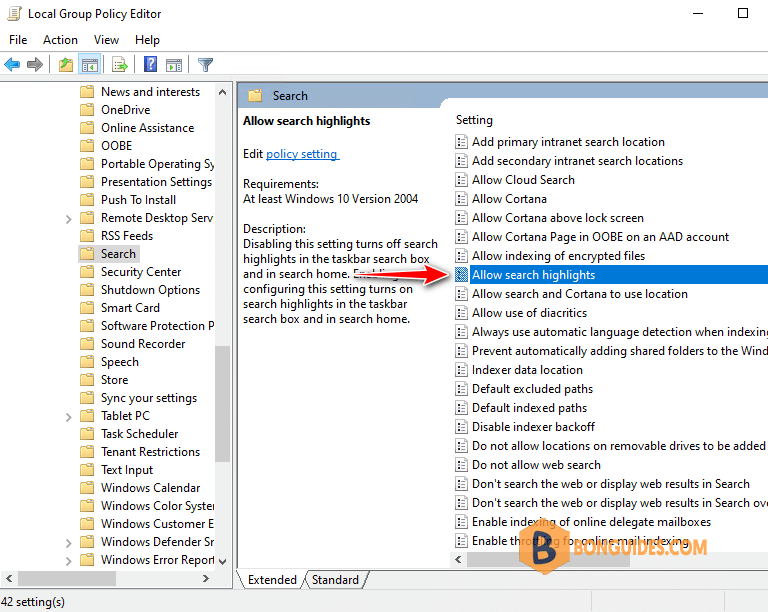The image size is (768, 612).
Task: Click tree pane horizontal scroll left arrow
Action: [x=9, y=578]
